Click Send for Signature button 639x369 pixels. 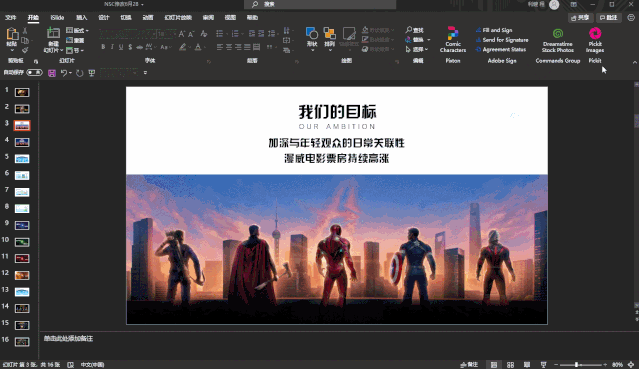click(x=502, y=40)
